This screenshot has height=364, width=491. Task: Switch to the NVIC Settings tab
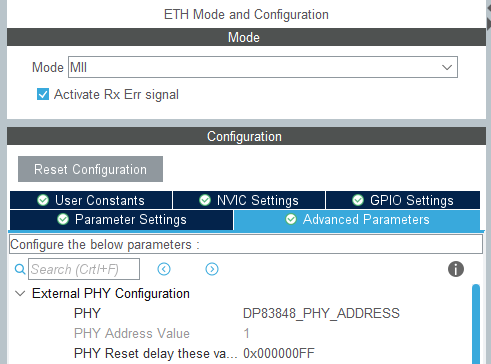pyautogui.click(x=249, y=200)
